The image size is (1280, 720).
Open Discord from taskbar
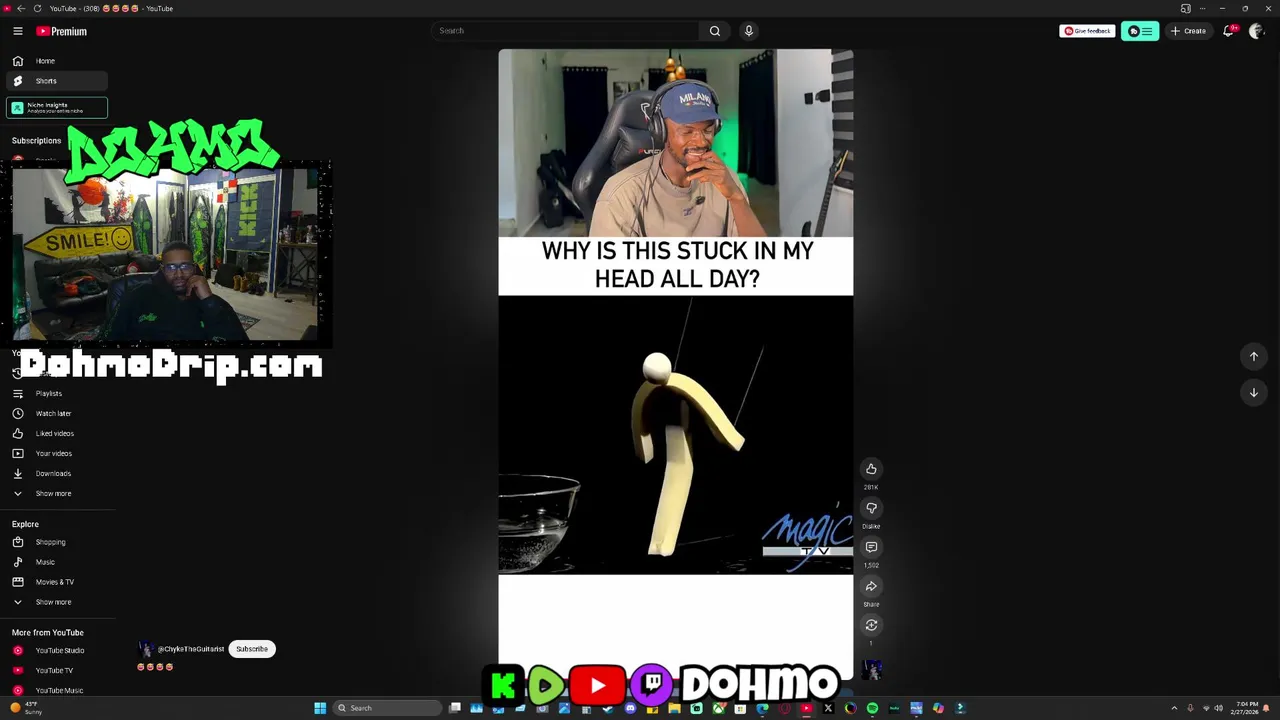point(631,708)
